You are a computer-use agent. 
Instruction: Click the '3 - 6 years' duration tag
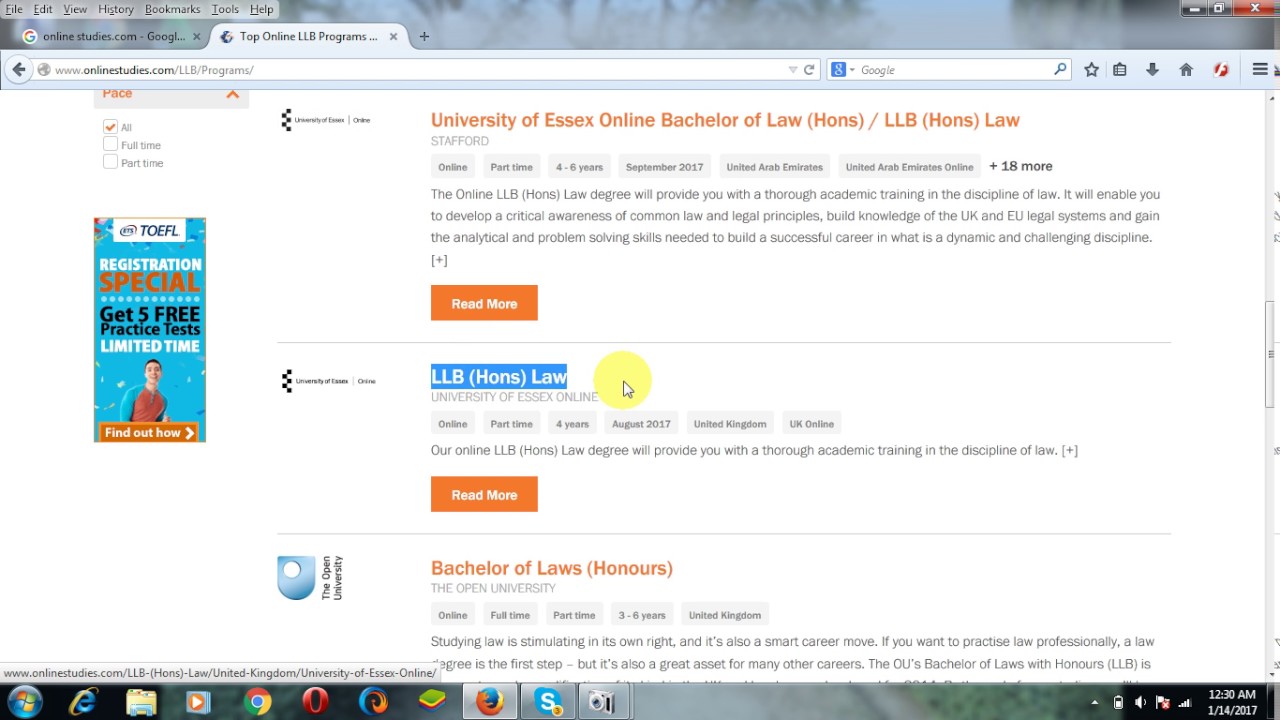(641, 615)
